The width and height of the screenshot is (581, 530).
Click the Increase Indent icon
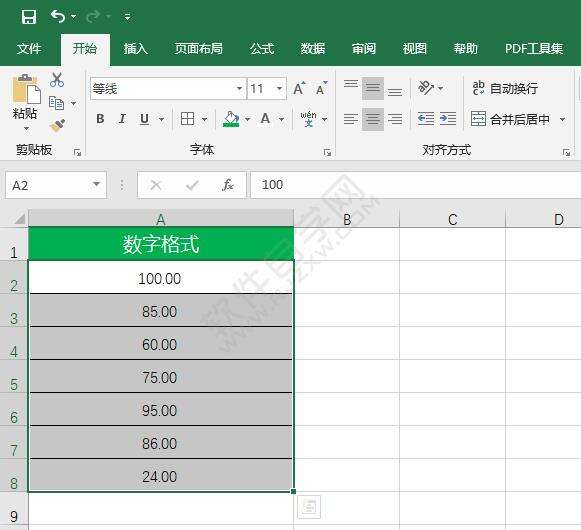click(x=448, y=119)
